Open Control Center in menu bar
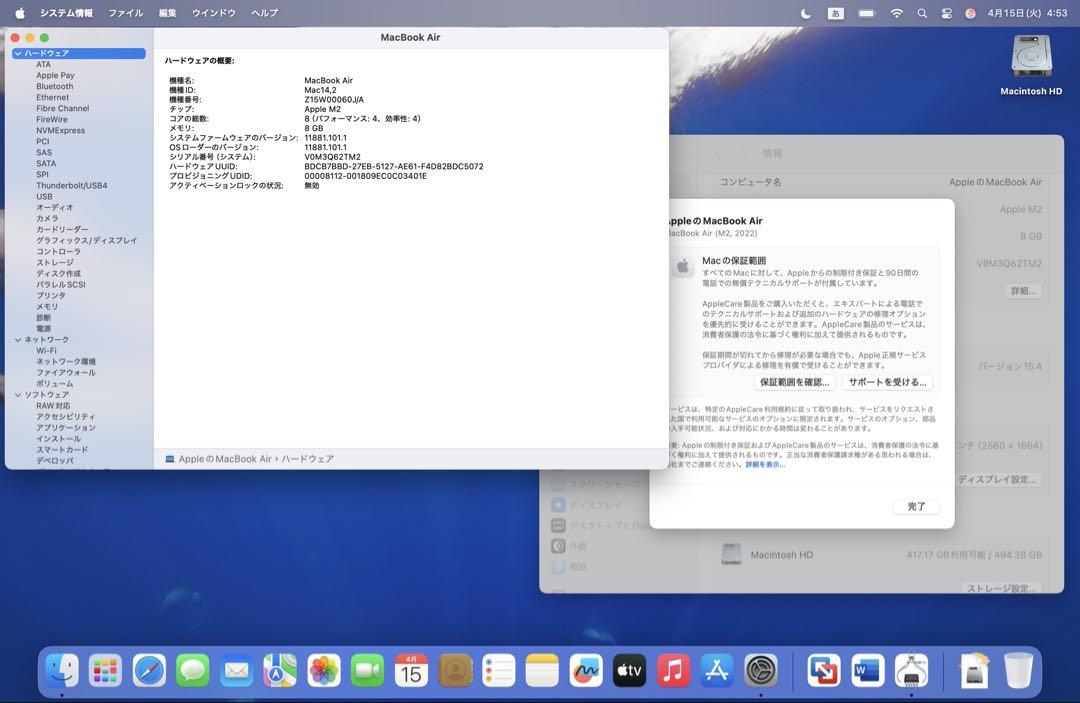 946,13
